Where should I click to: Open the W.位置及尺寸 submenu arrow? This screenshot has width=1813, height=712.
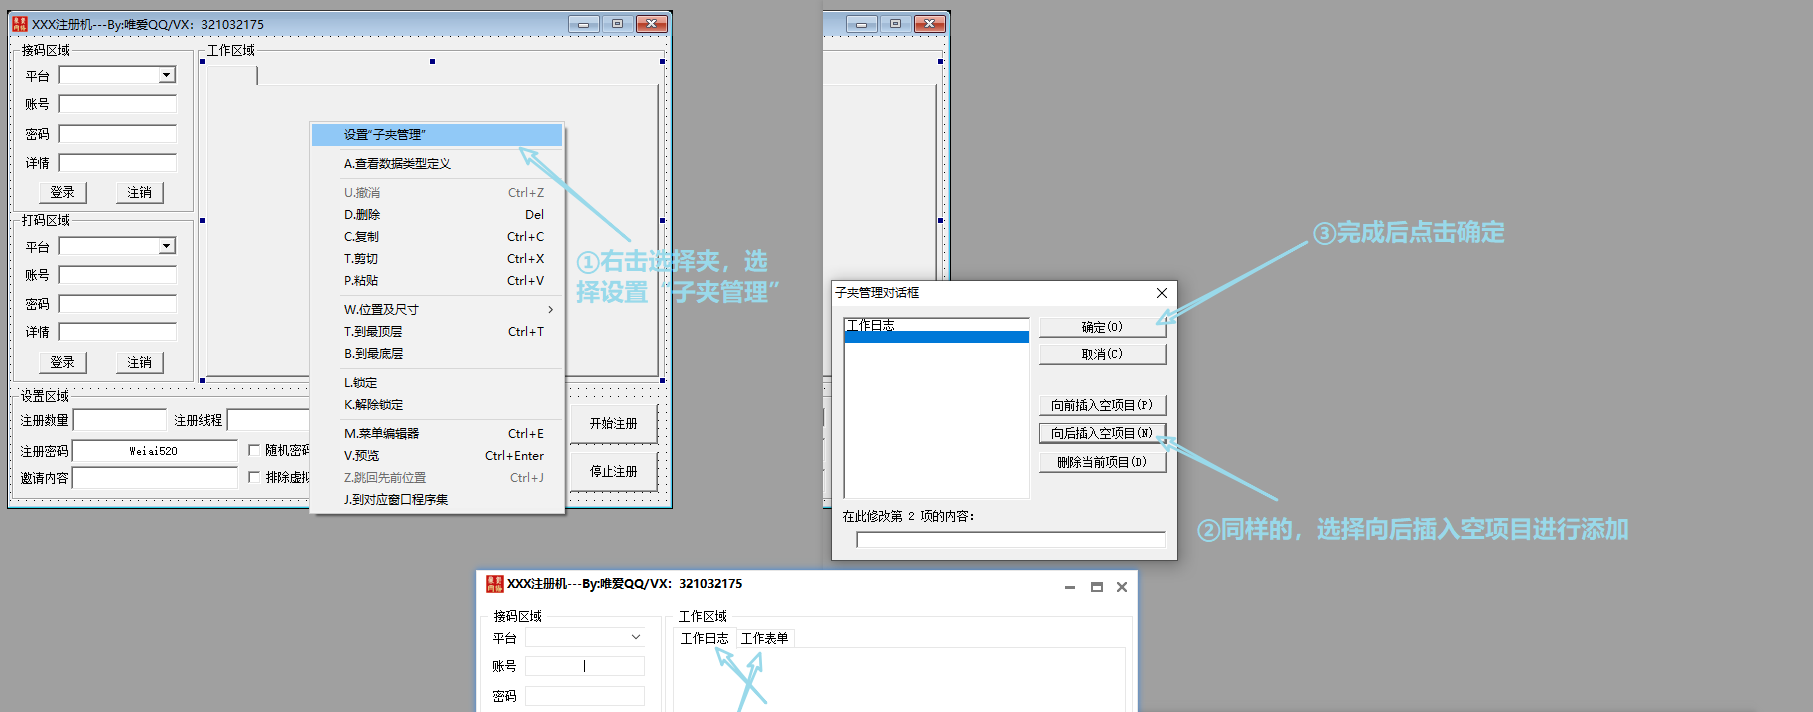coord(551,310)
